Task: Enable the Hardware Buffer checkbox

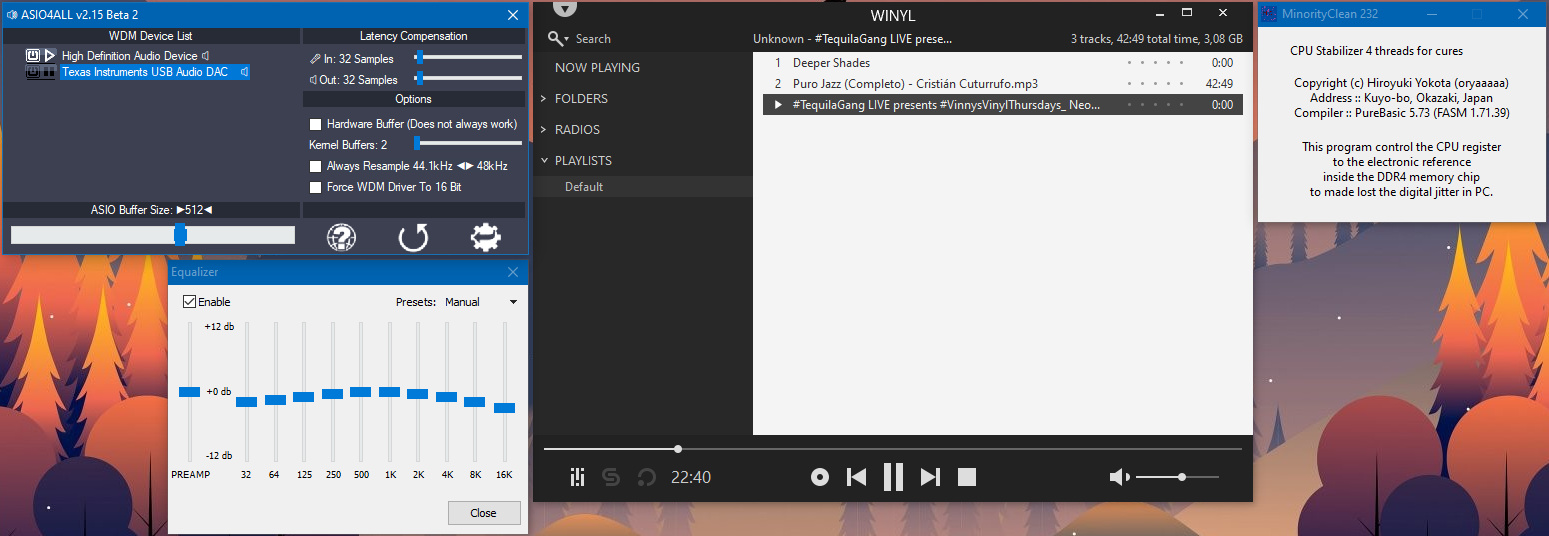Action: pyautogui.click(x=316, y=124)
